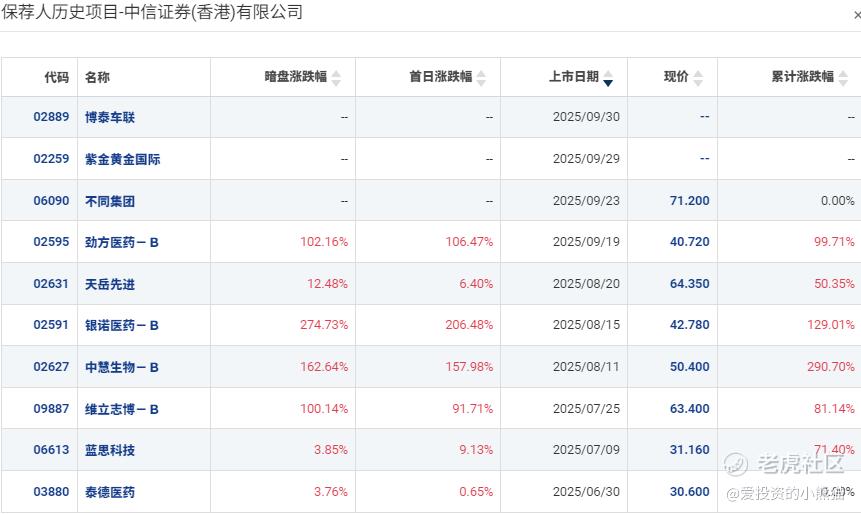Select the 6.40% first-day gain cell

pos(476,284)
